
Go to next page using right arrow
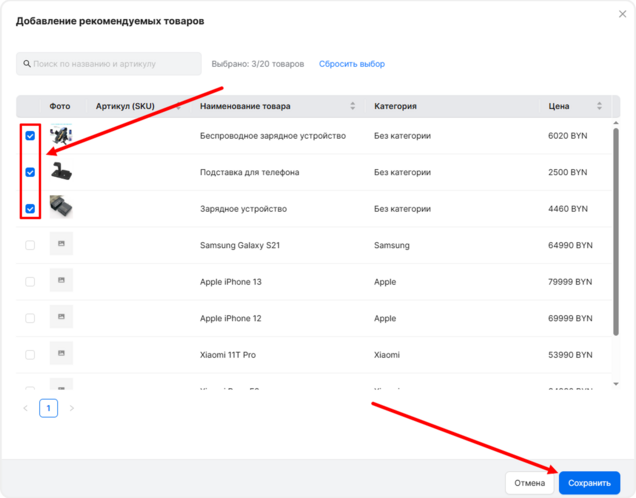[x=72, y=408]
